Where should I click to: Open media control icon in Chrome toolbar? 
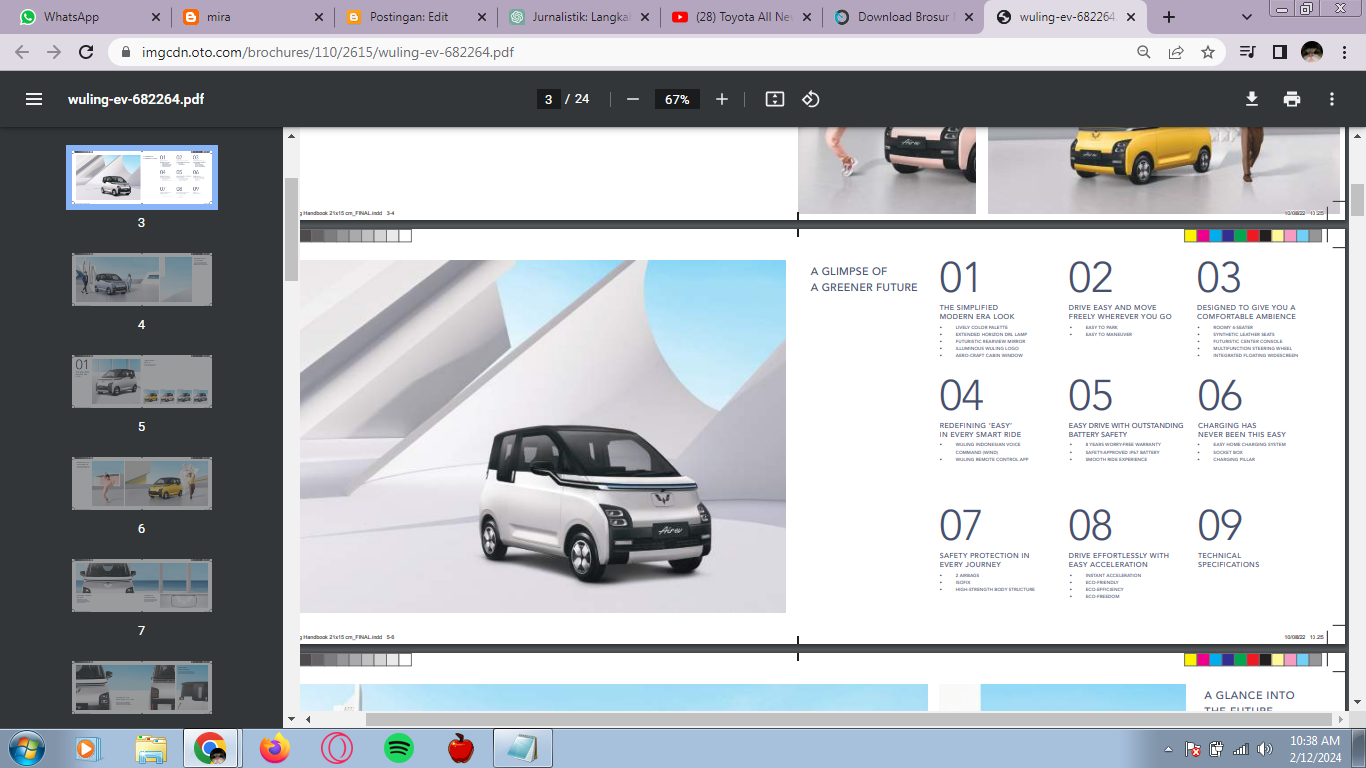(1247, 52)
